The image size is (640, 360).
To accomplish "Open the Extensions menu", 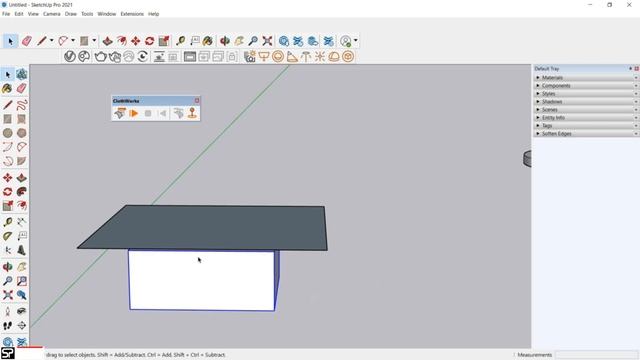I will [x=132, y=14].
